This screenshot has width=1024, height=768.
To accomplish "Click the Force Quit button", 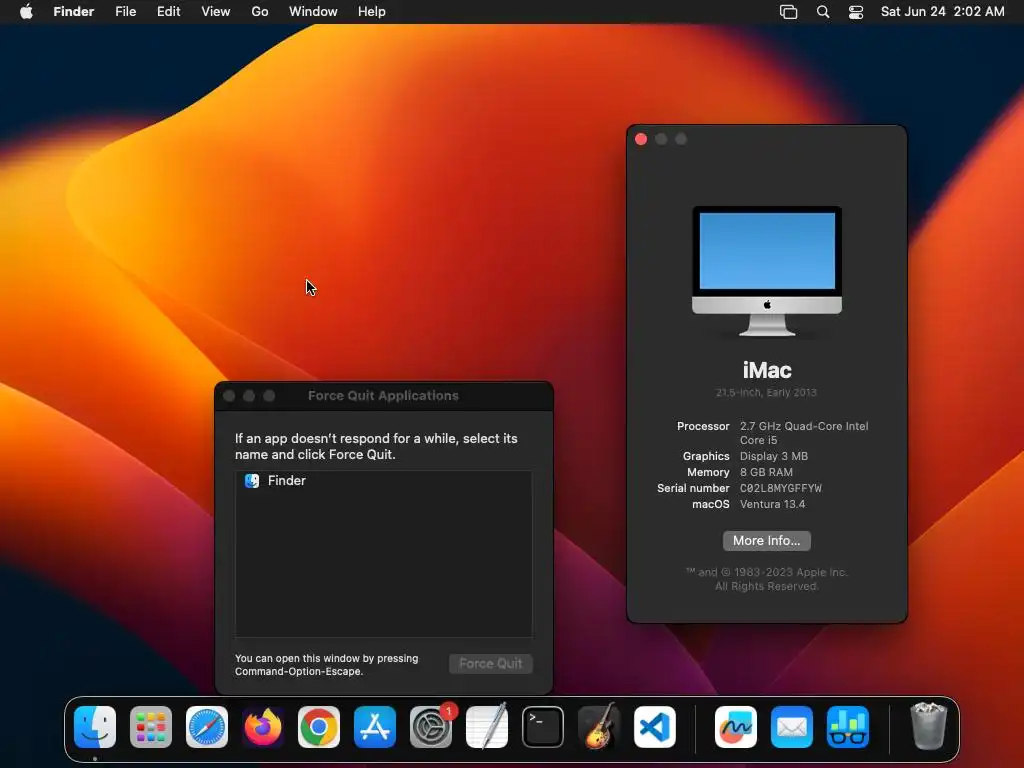I will point(490,664).
